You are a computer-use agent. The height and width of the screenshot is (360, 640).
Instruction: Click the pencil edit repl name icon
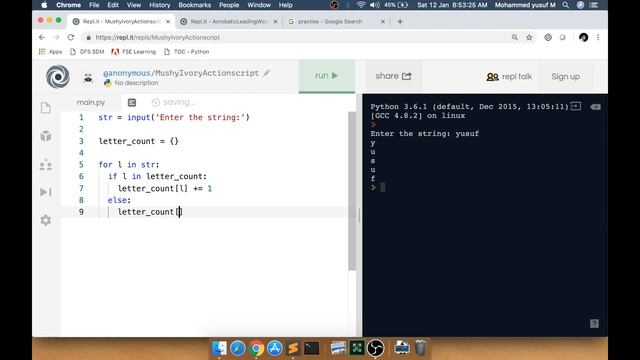coord(267,73)
